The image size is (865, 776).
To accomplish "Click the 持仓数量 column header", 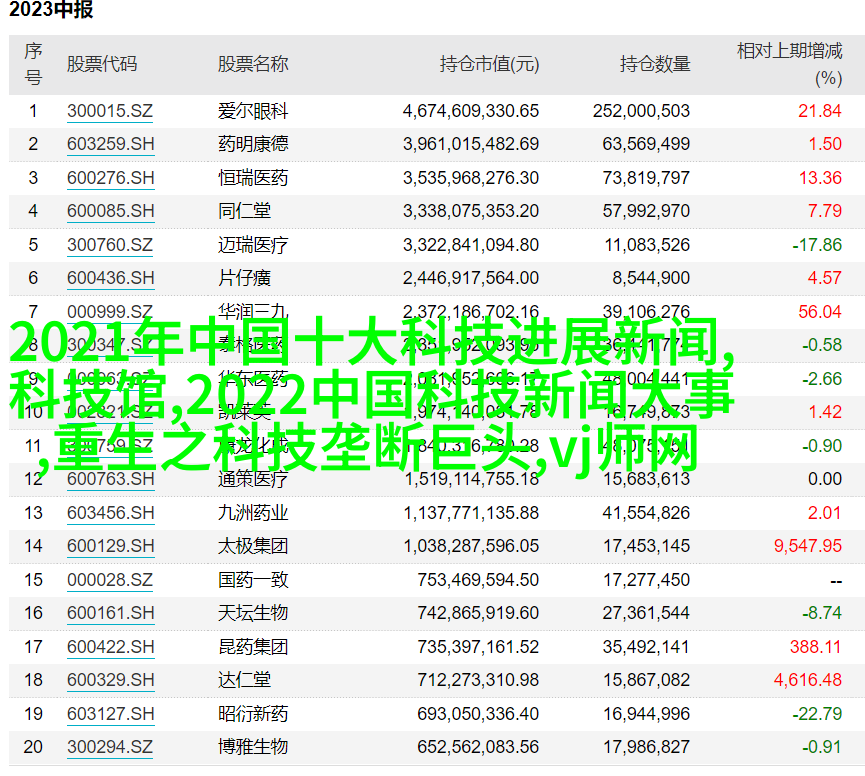I will (x=655, y=65).
